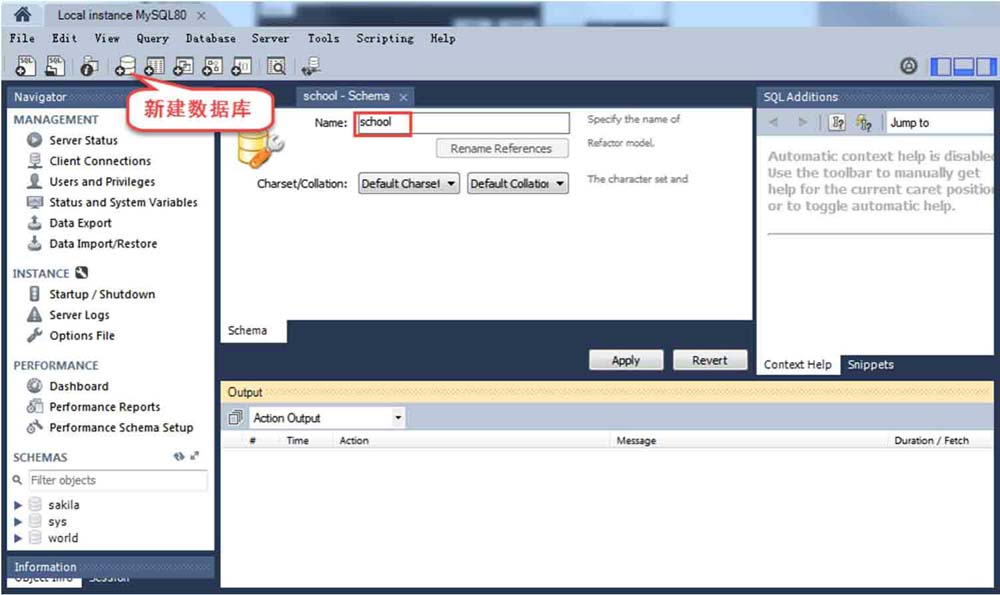Click the Revert button

[710, 360]
